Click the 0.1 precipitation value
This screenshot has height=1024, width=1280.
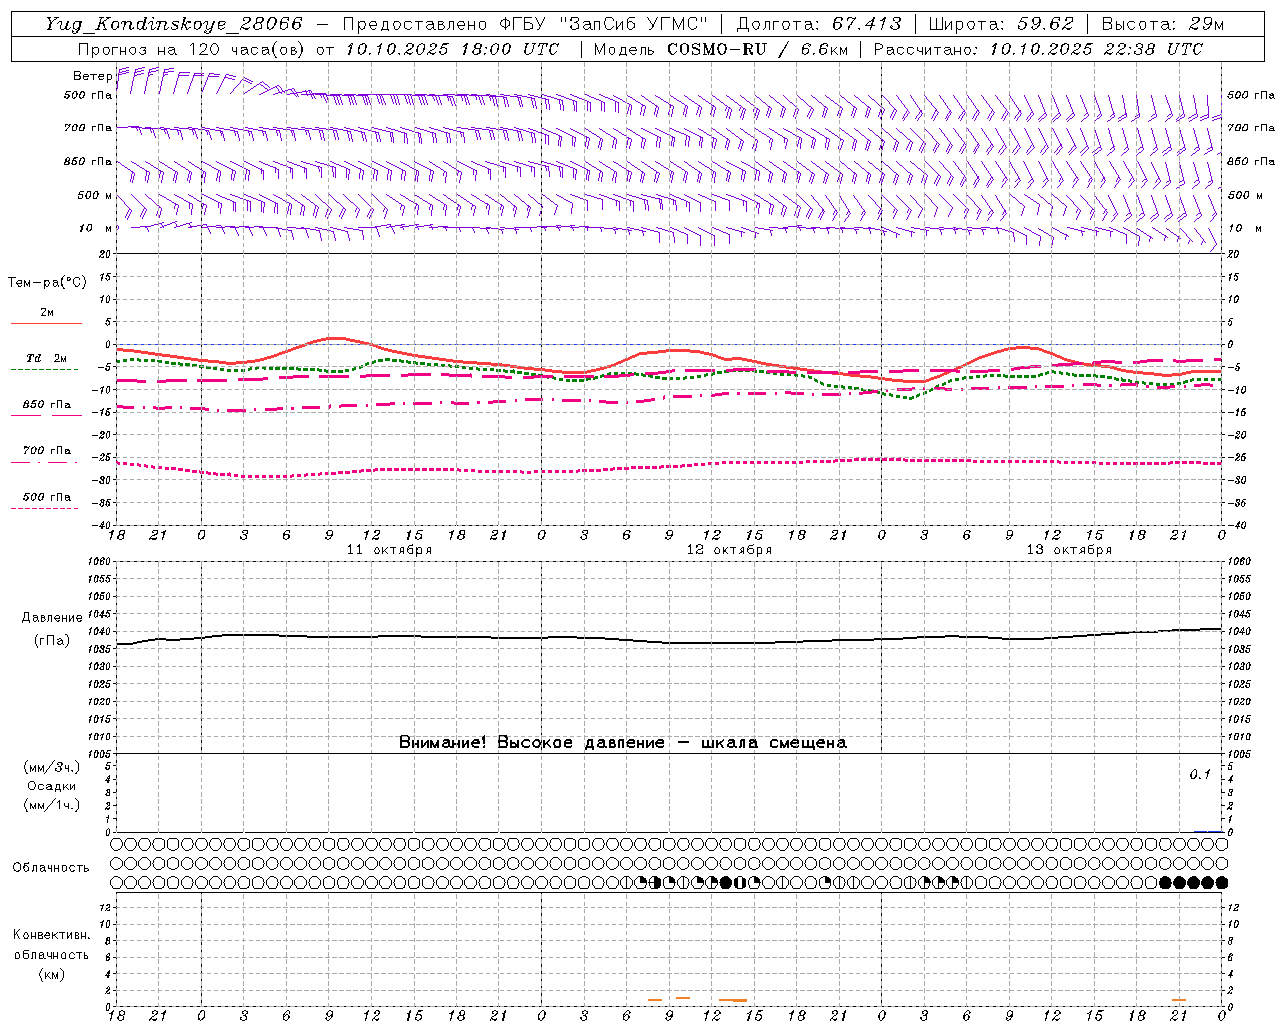1200,774
